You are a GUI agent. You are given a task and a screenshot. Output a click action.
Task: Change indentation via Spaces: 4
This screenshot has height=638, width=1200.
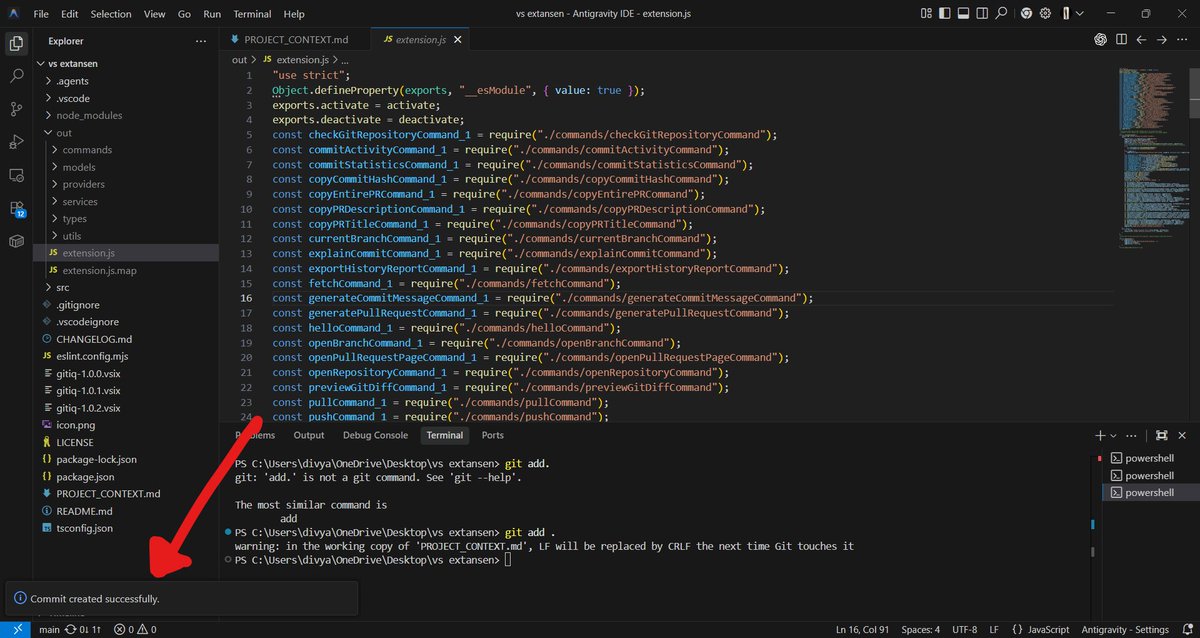pyautogui.click(x=920, y=630)
